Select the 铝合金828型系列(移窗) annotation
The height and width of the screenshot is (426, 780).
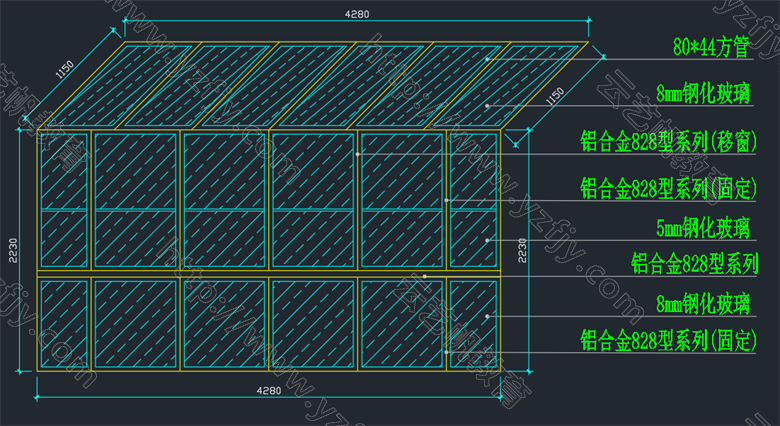[x=669, y=142]
